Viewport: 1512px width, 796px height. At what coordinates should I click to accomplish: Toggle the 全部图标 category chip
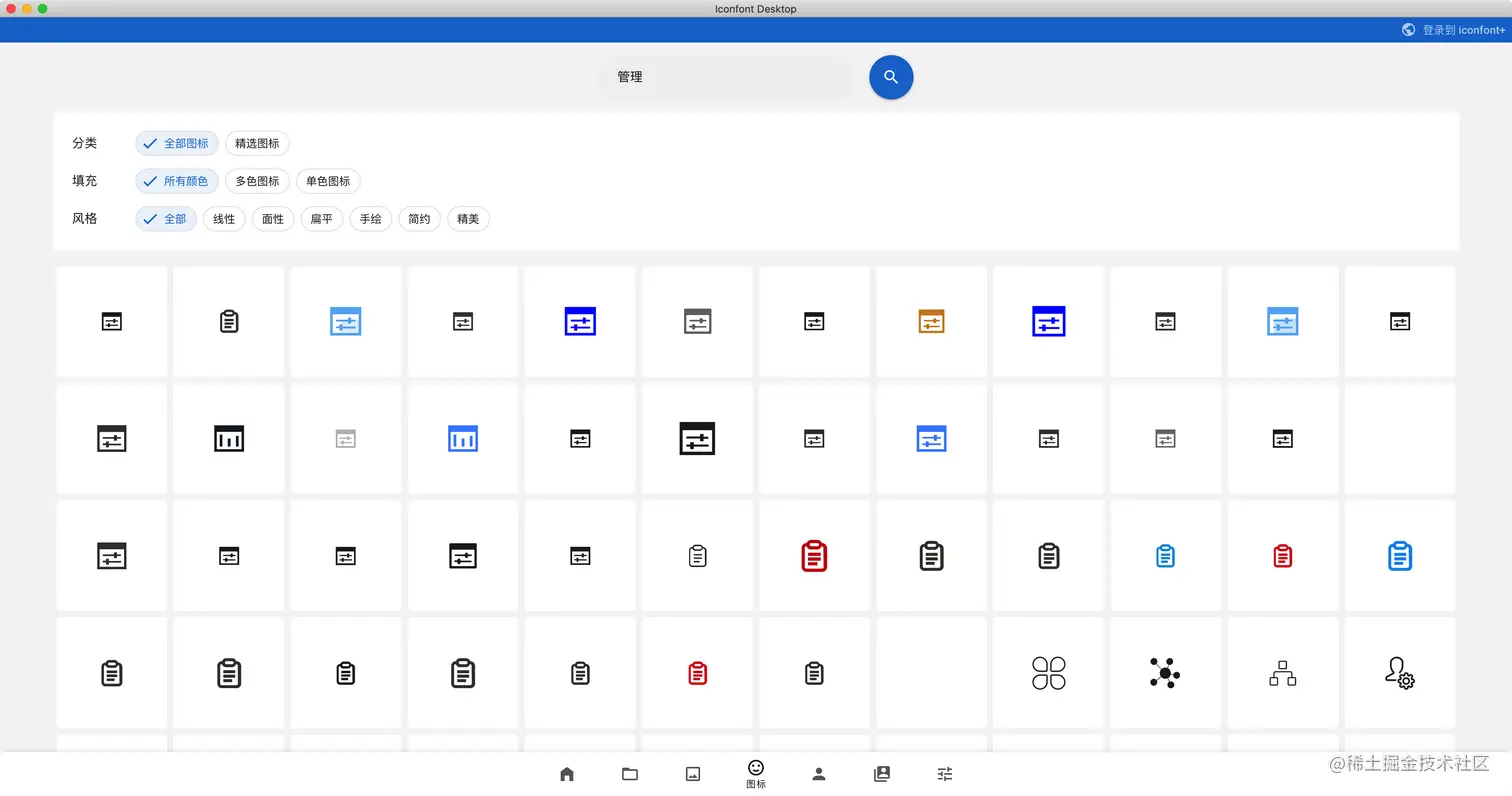(177, 143)
